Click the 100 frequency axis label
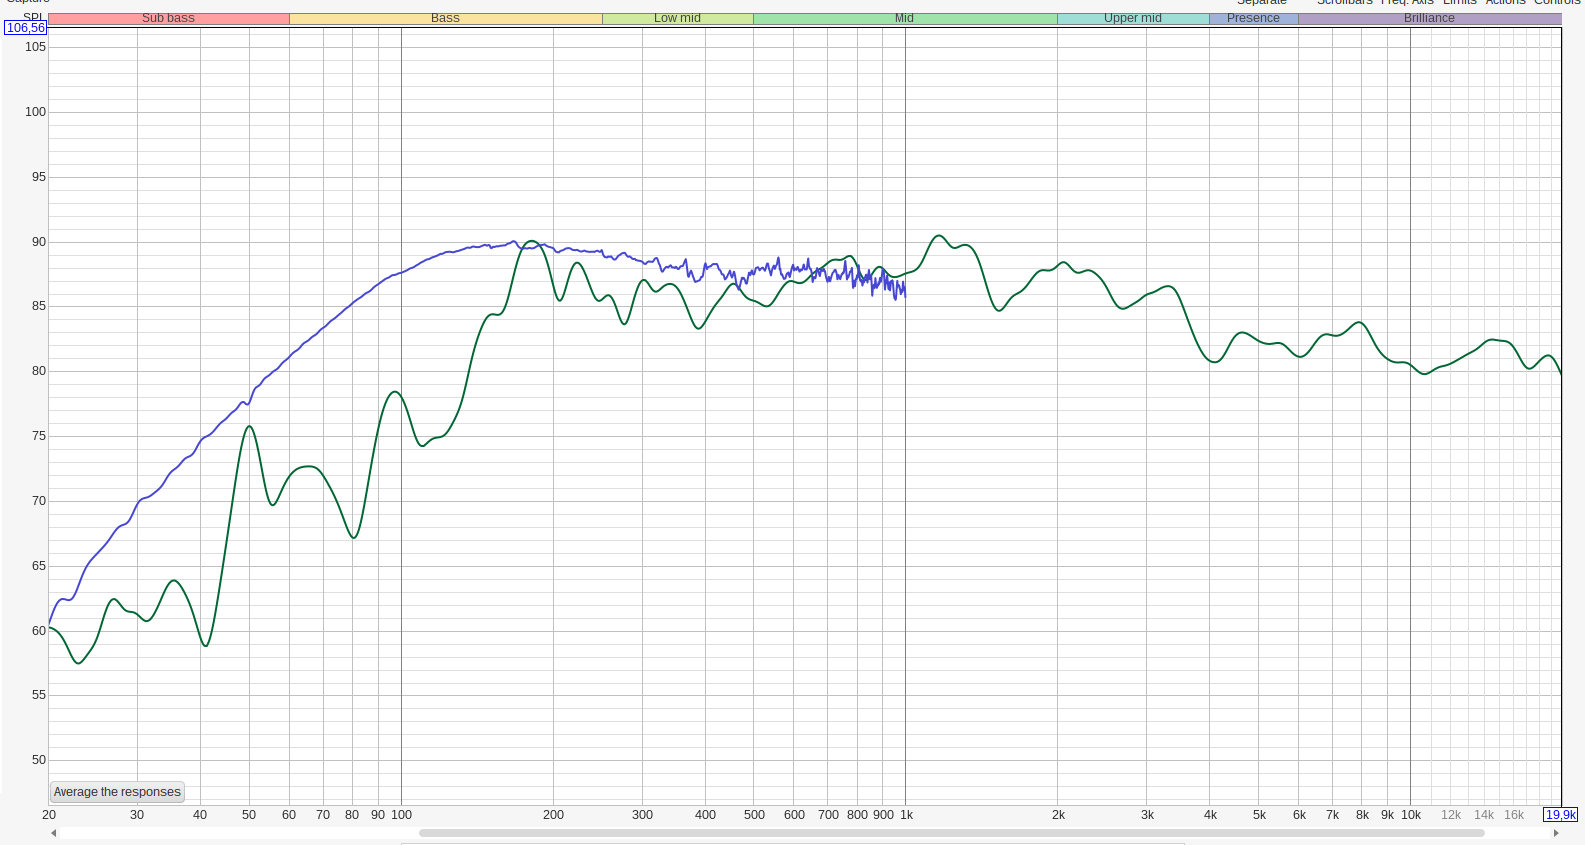 pyautogui.click(x=401, y=815)
